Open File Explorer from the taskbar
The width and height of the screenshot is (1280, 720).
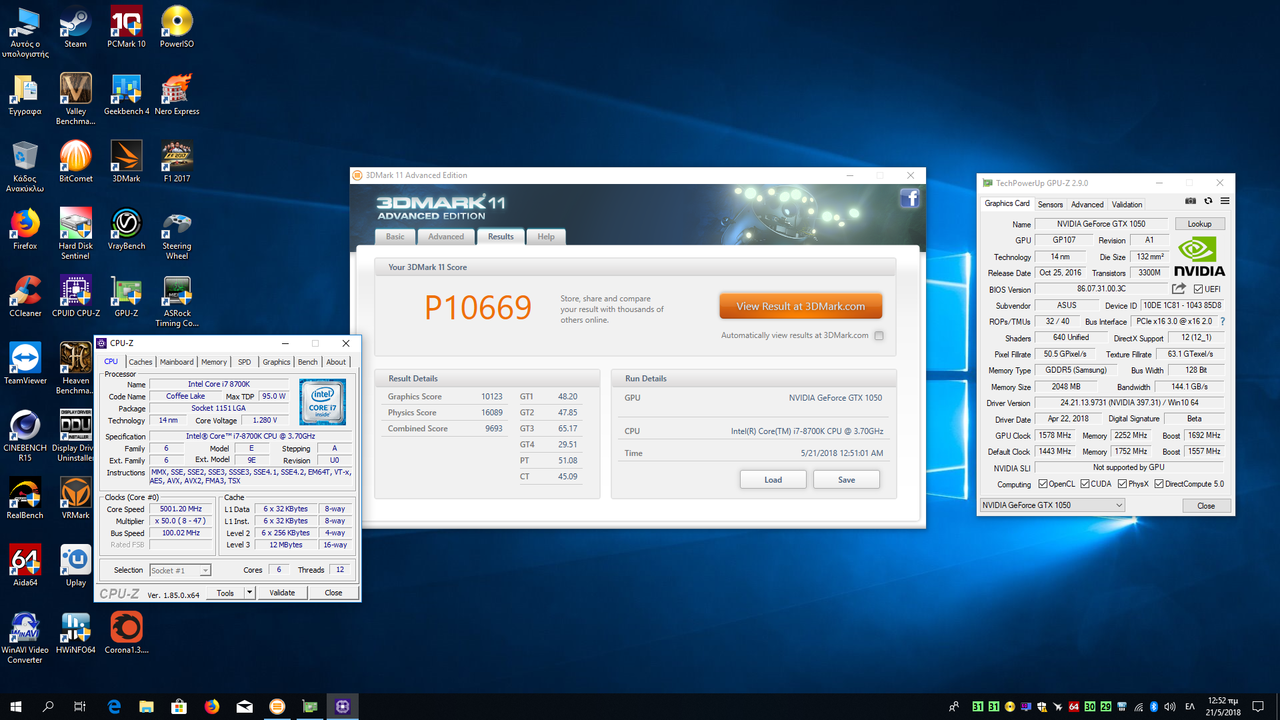coord(146,707)
